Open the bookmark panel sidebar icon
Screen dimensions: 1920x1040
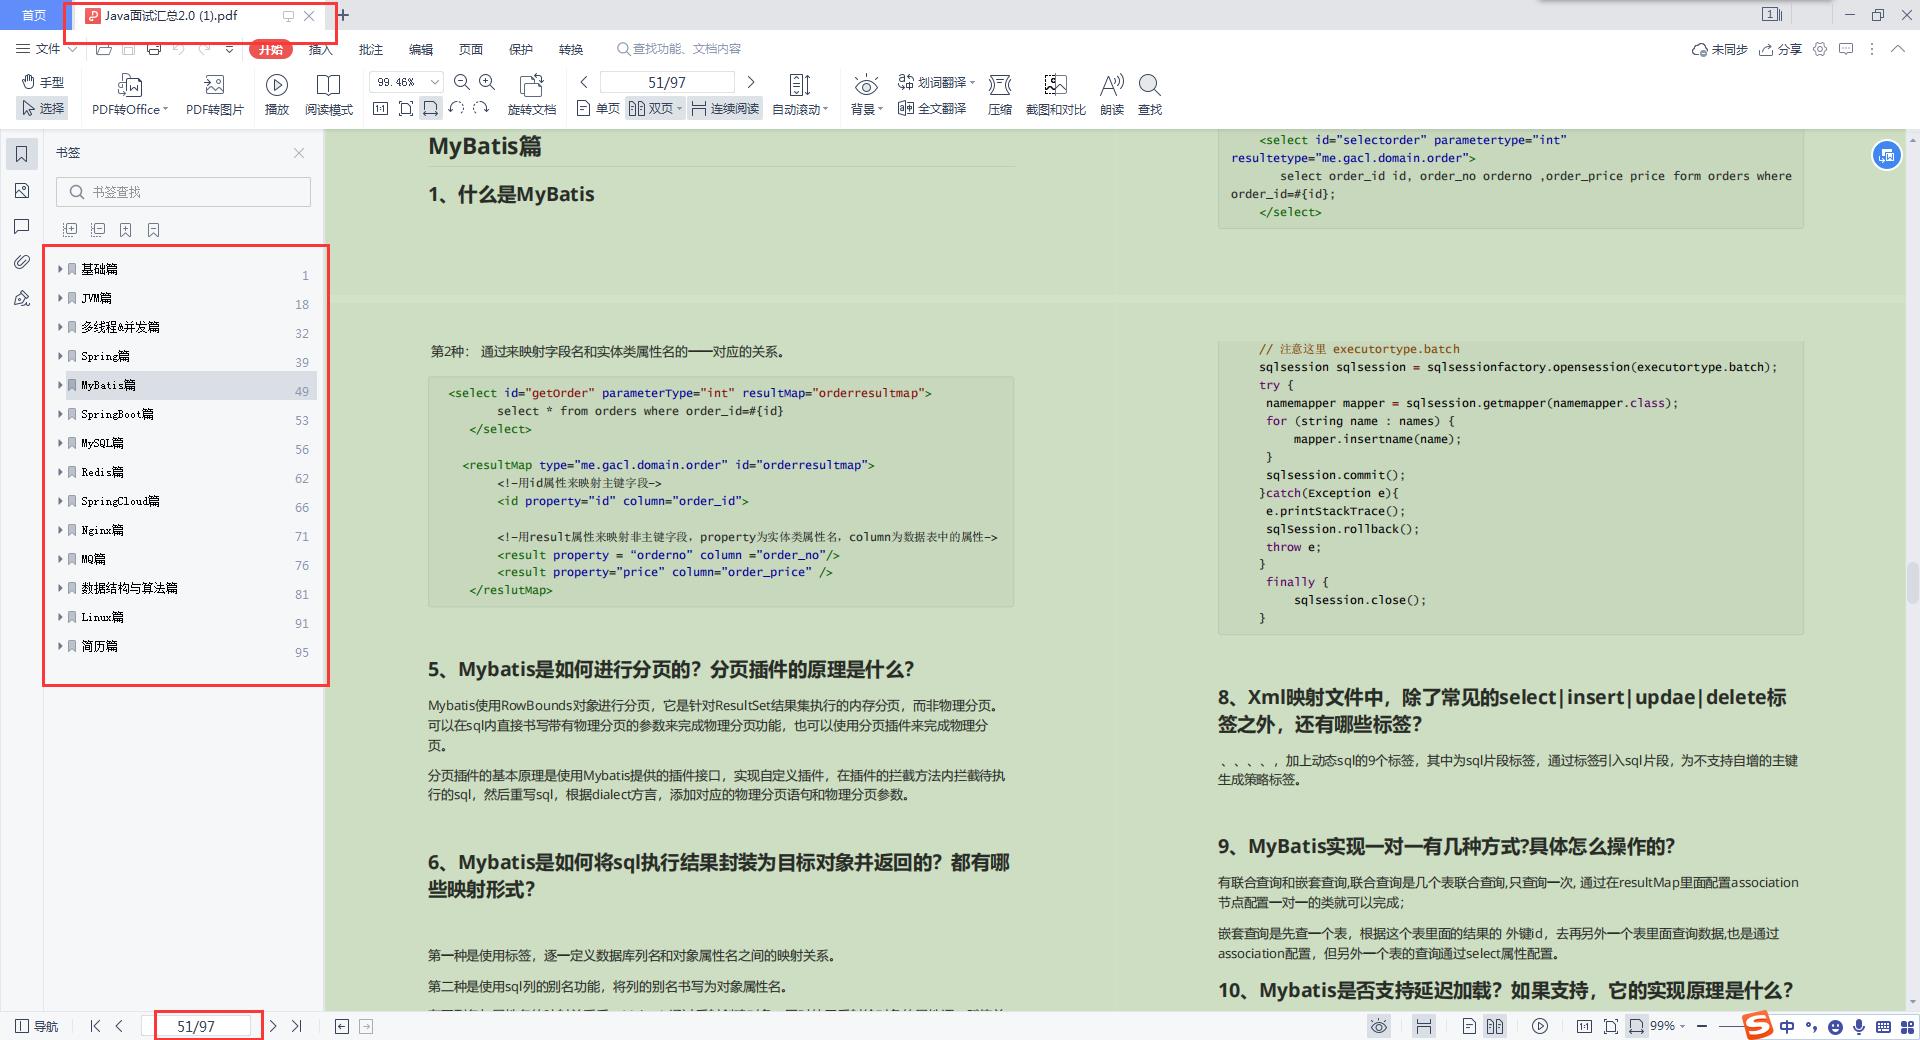(x=21, y=154)
